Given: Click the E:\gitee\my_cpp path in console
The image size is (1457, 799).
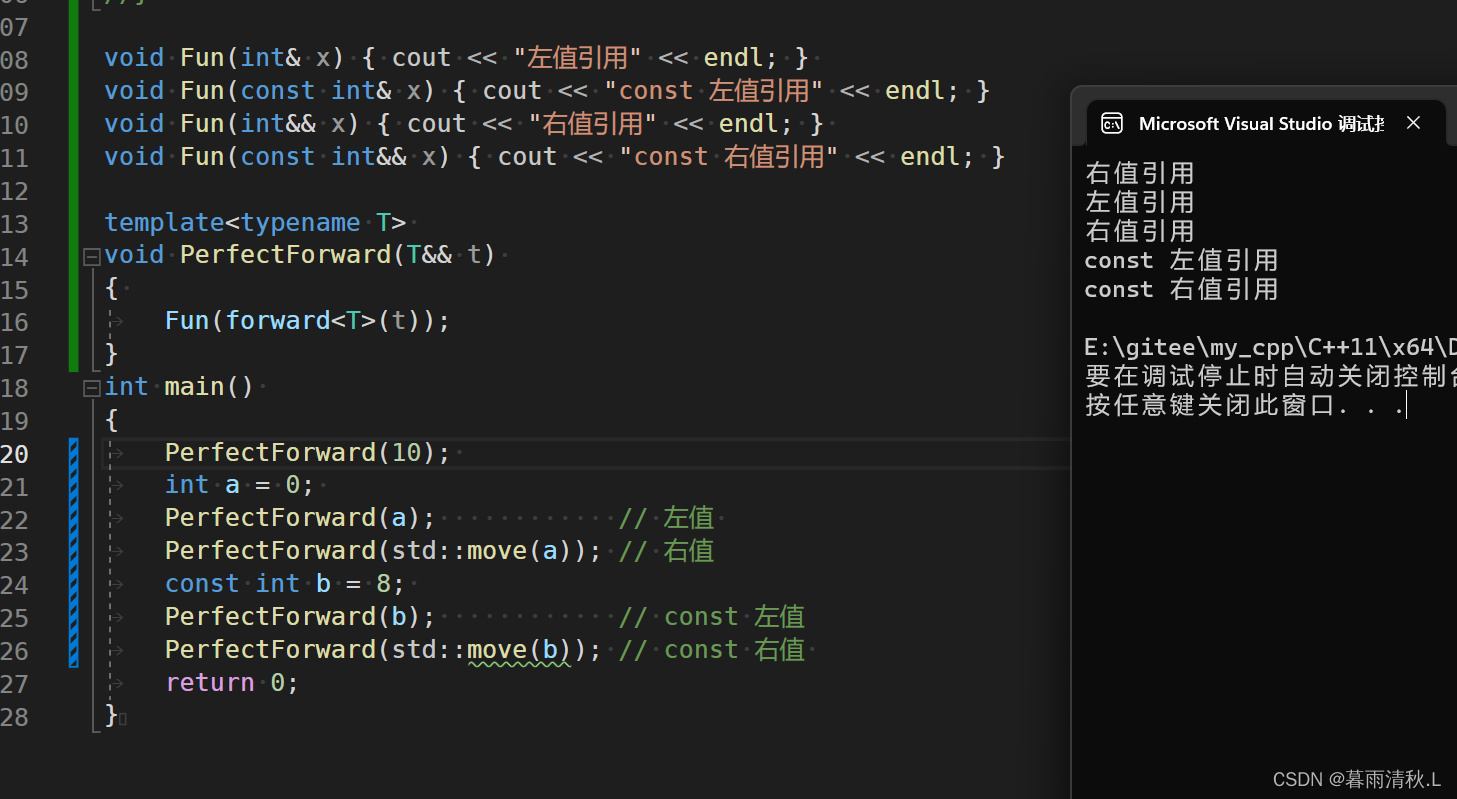Looking at the screenshot, I should point(1270,348).
